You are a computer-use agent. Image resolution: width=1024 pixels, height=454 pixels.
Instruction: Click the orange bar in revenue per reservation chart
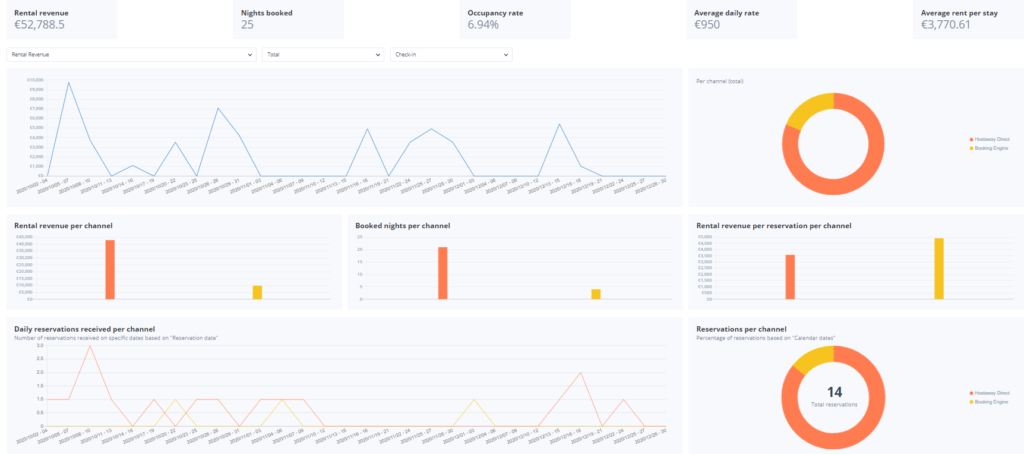click(790, 277)
